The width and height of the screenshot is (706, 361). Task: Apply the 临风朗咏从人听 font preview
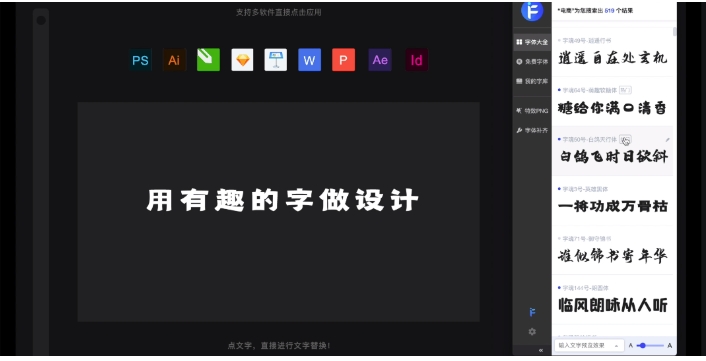(612, 305)
